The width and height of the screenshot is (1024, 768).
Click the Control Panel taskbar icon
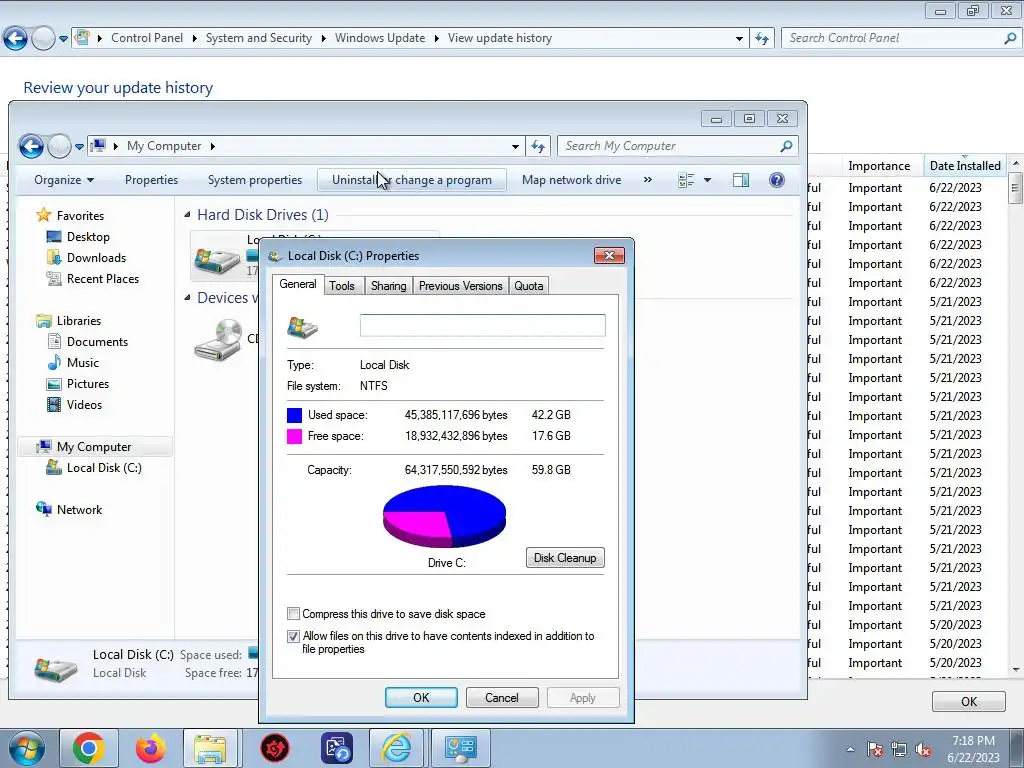pos(460,748)
